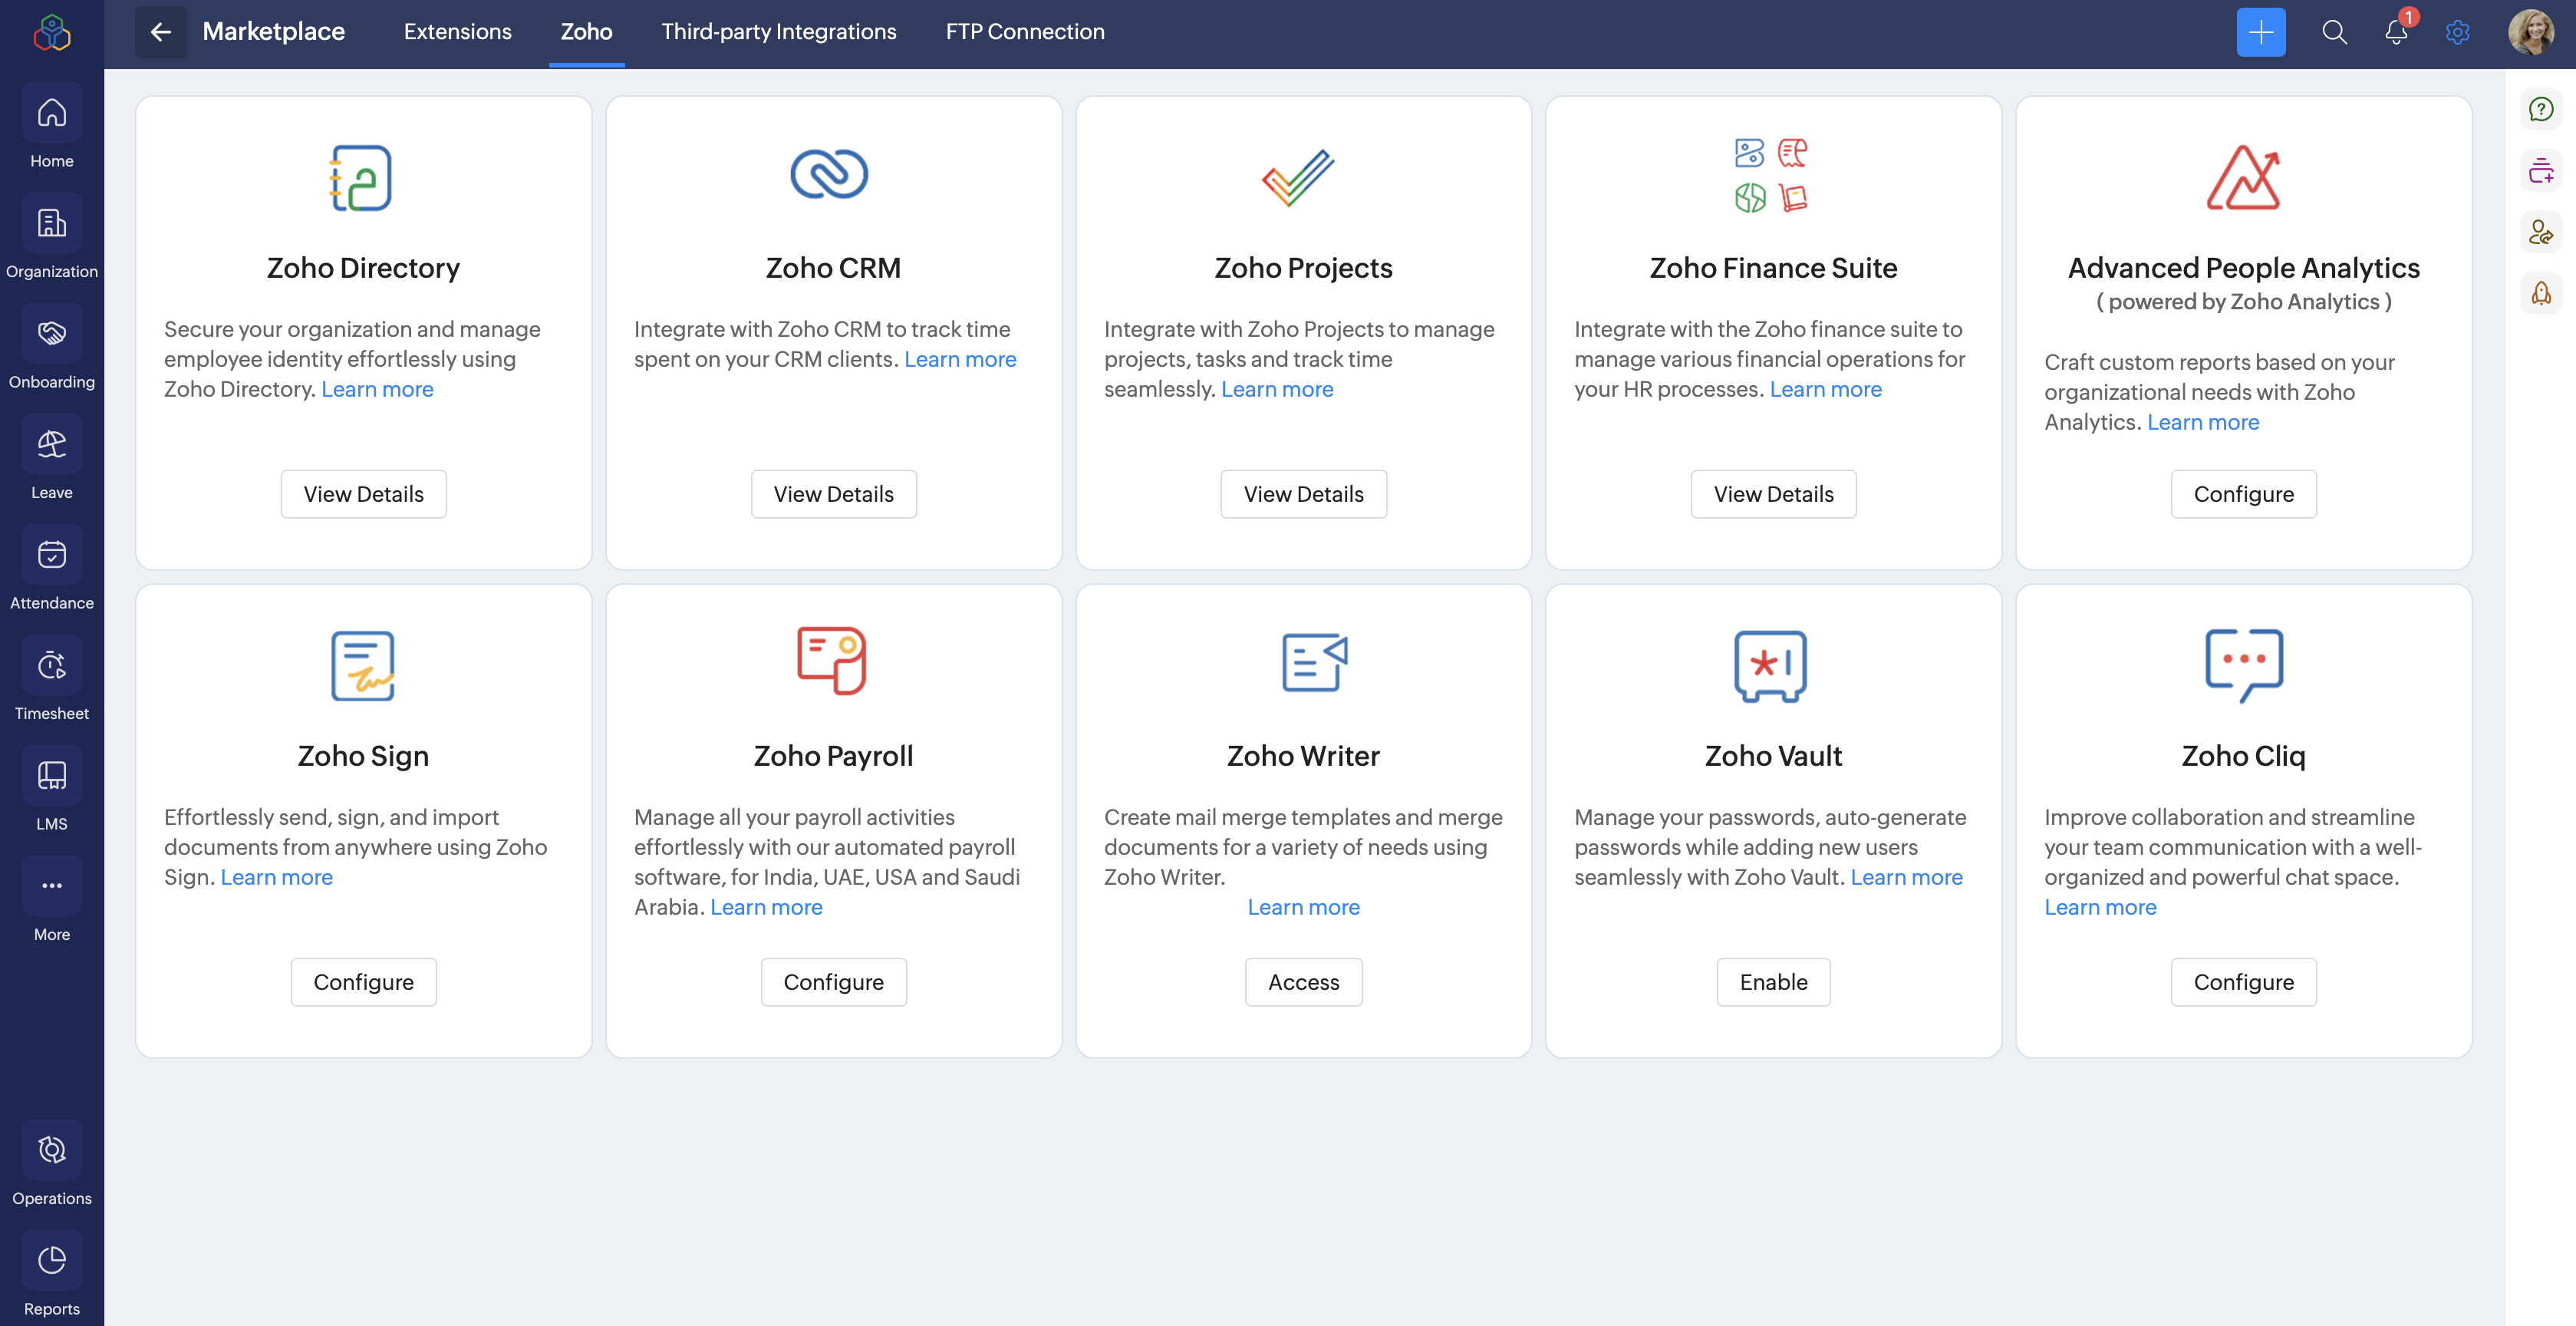Click the notifications bell icon
The width and height of the screenshot is (2576, 1326).
[2396, 32]
